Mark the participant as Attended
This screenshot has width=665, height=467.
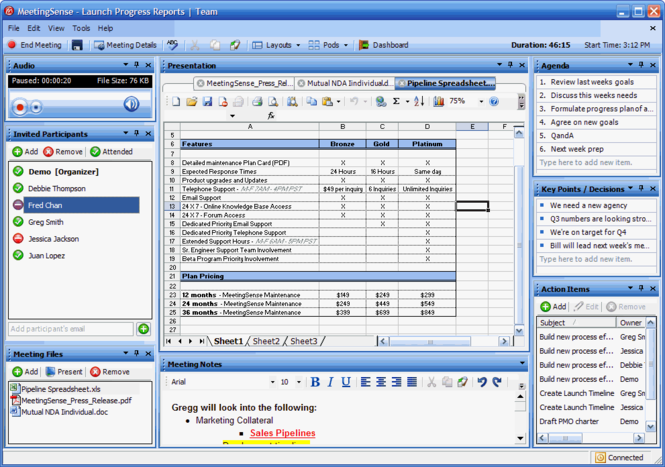pos(112,152)
